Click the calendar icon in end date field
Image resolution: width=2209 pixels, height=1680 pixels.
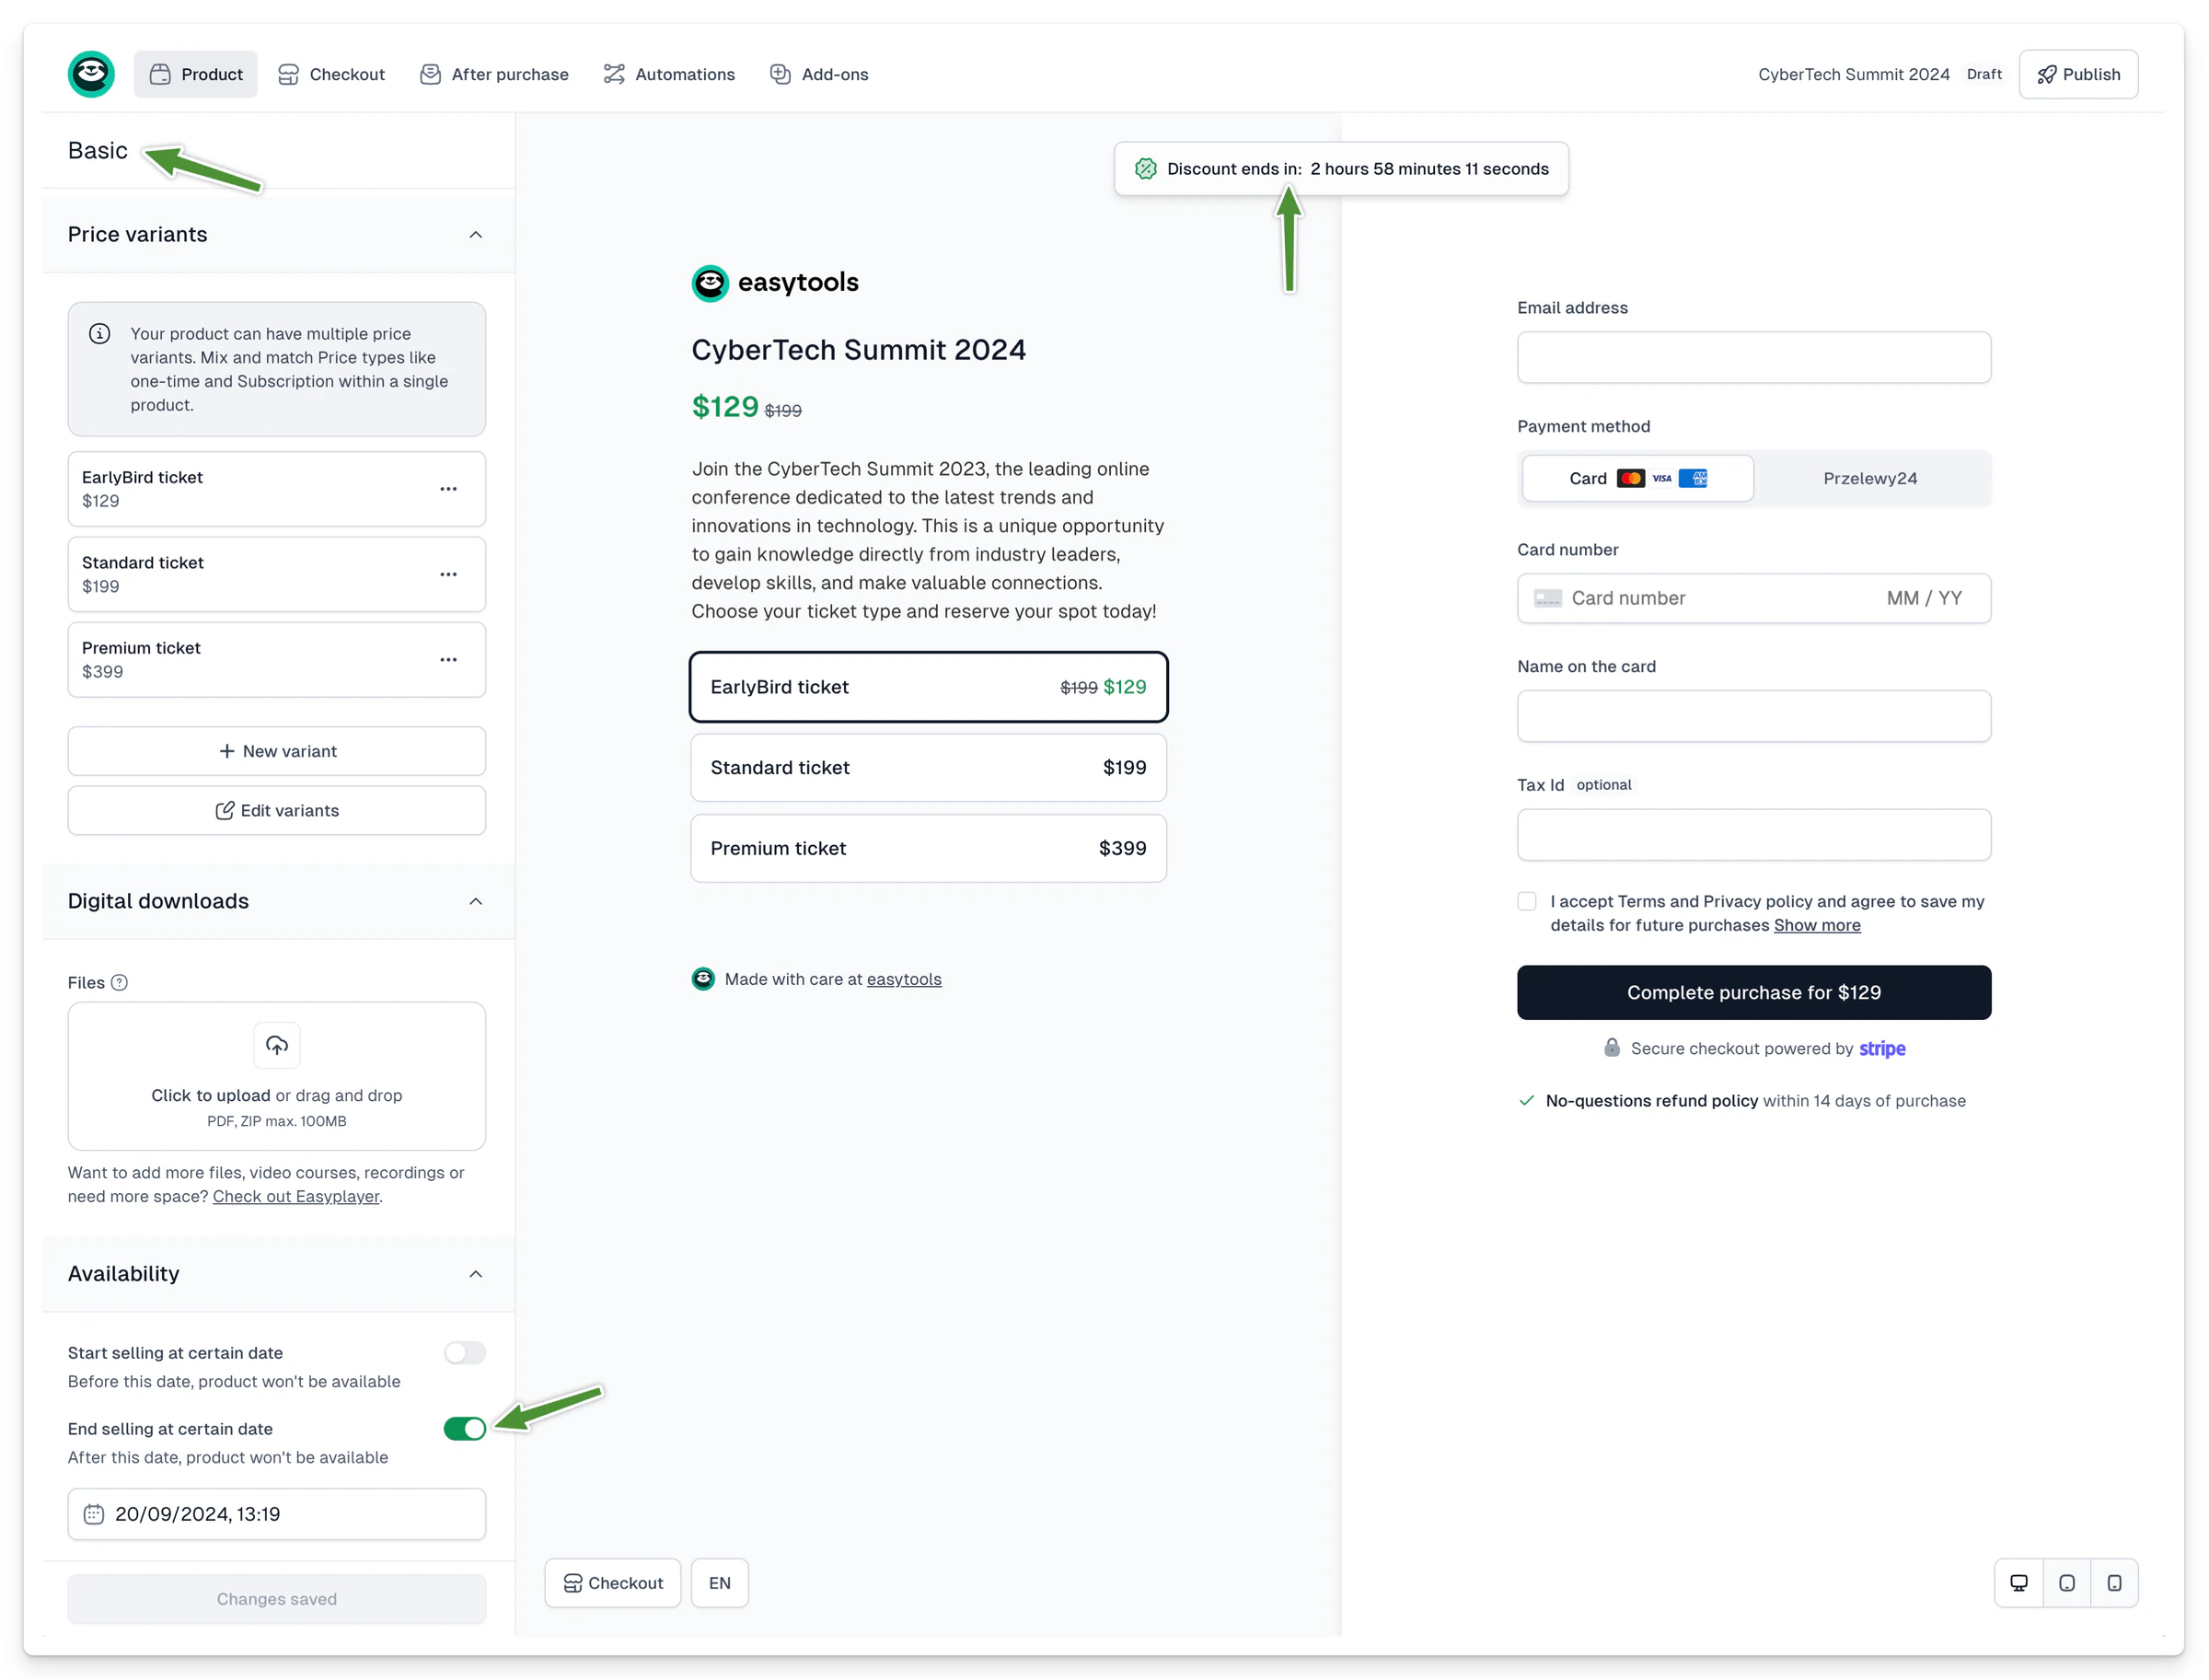tap(94, 1514)
